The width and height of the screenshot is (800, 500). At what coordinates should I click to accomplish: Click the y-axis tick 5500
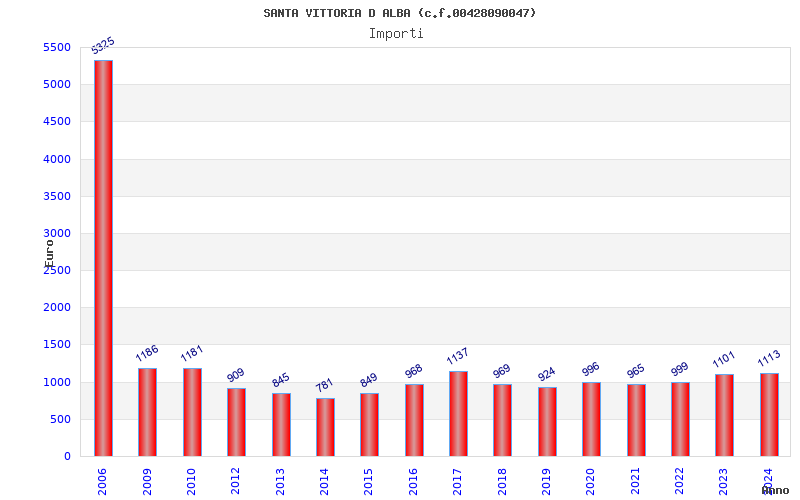[57, 47]
